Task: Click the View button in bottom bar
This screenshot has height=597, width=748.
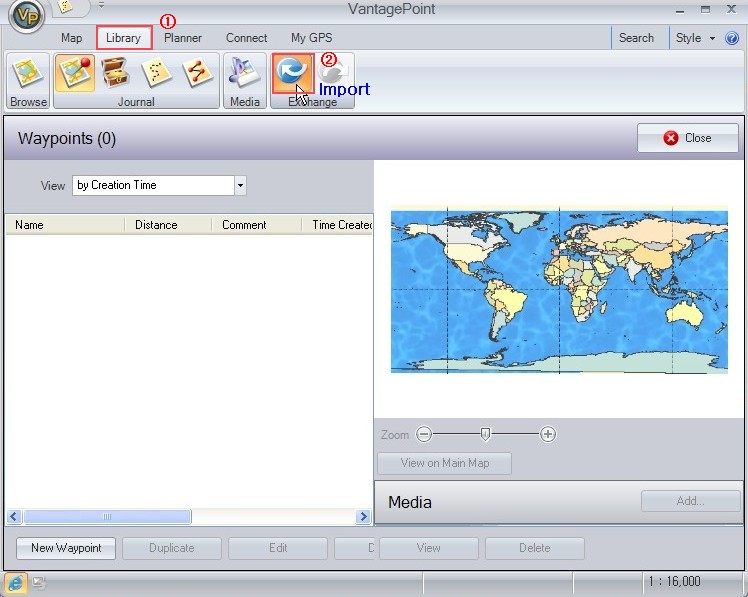Action: (x=428, y=548)
